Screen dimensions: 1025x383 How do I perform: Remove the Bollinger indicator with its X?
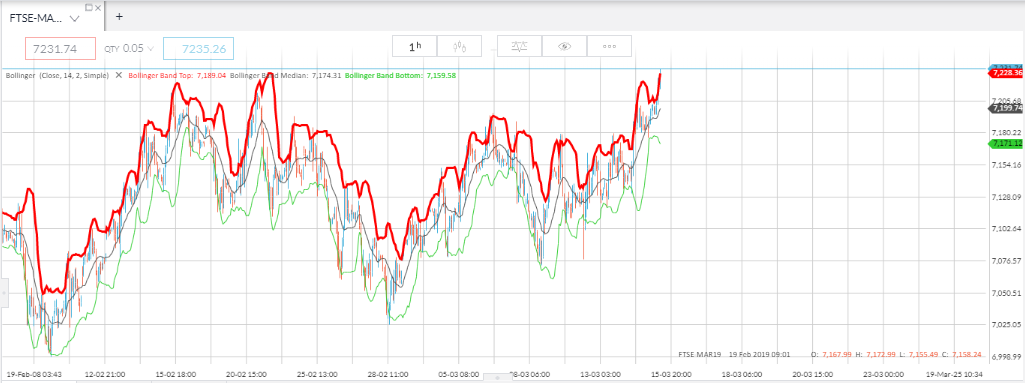click(x=119, y=75)
